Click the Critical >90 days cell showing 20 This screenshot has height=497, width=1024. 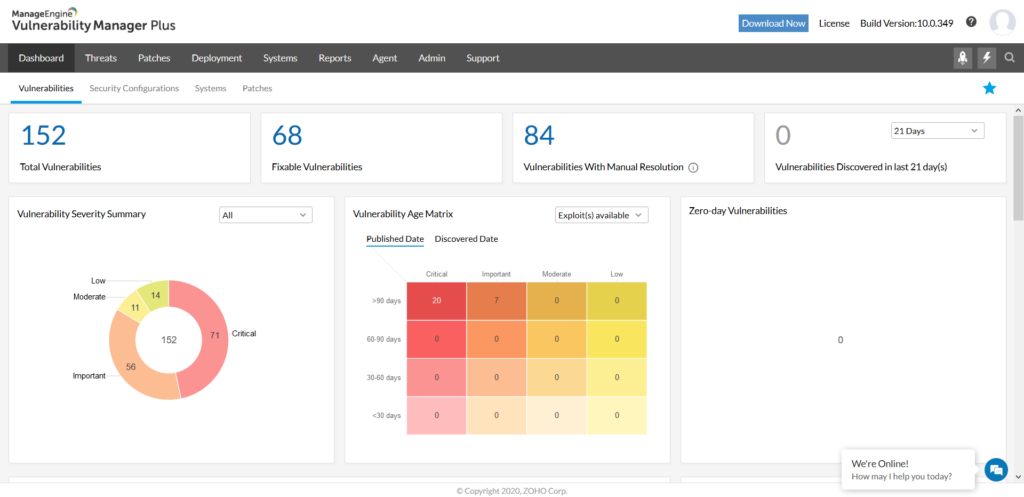(436, 301)
